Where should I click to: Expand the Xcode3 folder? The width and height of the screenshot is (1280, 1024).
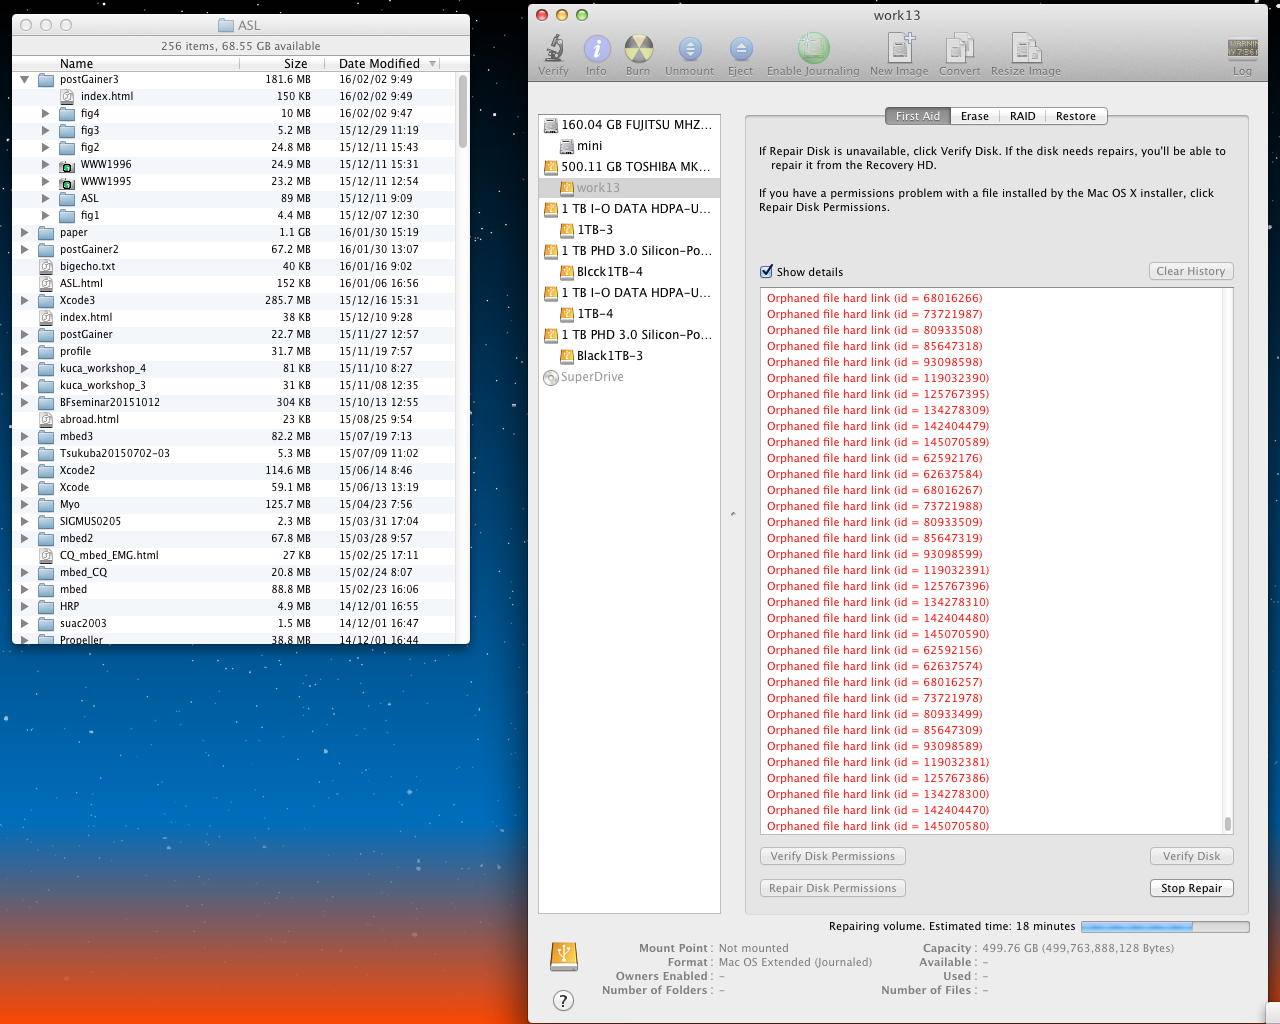pyautogui.click(x=25, y=300)
